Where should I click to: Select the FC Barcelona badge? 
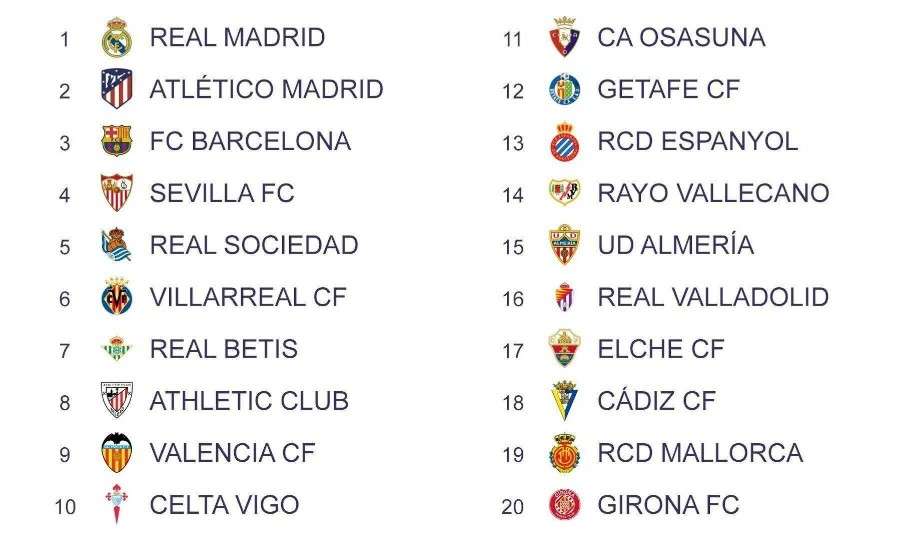[x=116, y=142]
